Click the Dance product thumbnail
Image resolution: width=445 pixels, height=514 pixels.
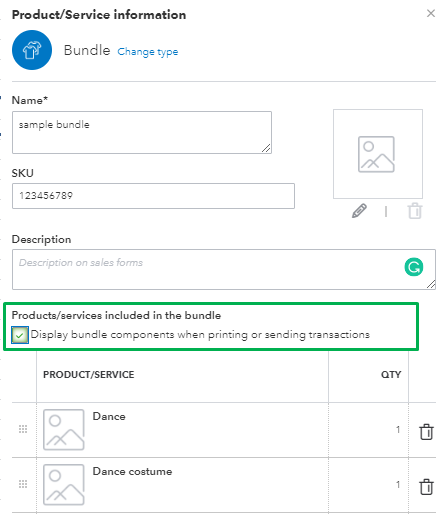click(64, 430)
